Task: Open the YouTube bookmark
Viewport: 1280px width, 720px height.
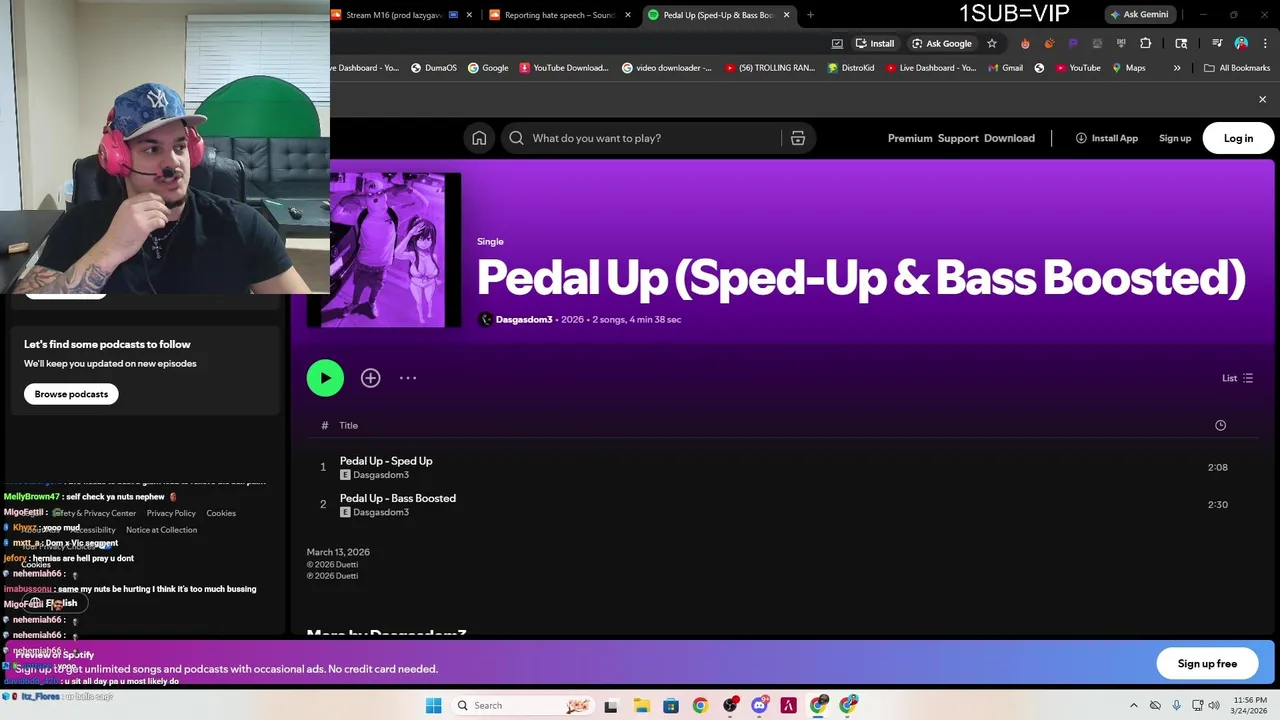Action: (1078, 68)
